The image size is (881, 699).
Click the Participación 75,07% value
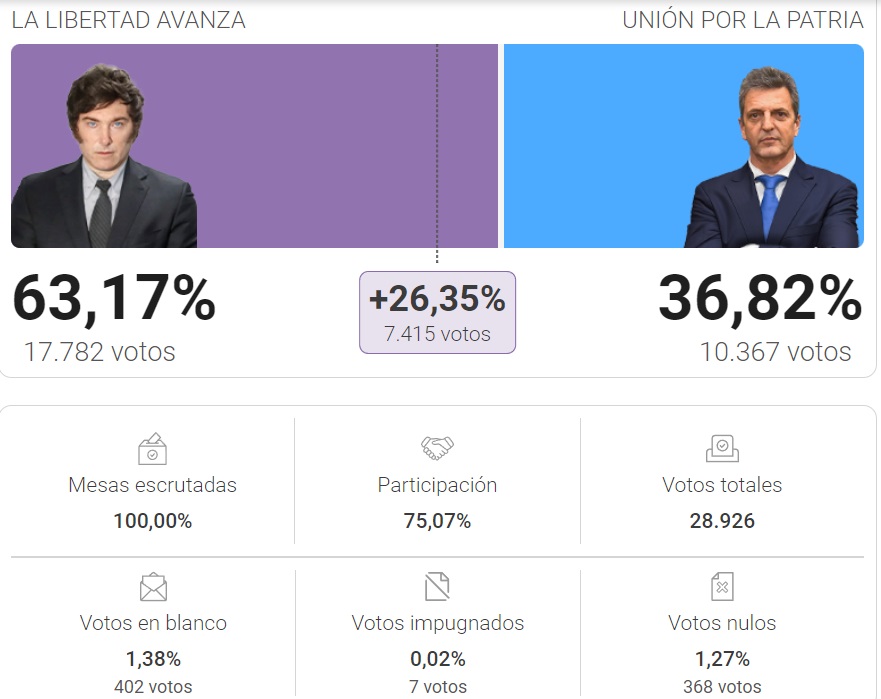tap(437, 521)
